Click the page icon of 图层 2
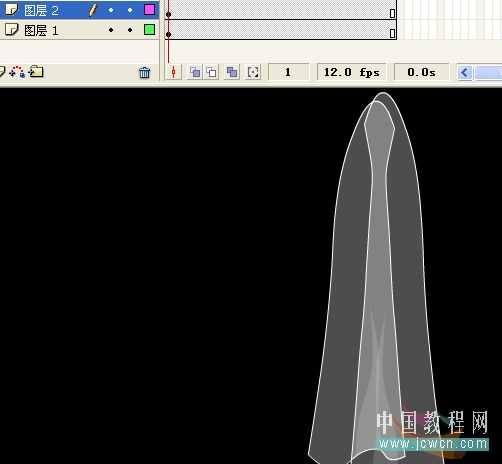Viewport: 502px width, 464px height. [x=12, y=10]
